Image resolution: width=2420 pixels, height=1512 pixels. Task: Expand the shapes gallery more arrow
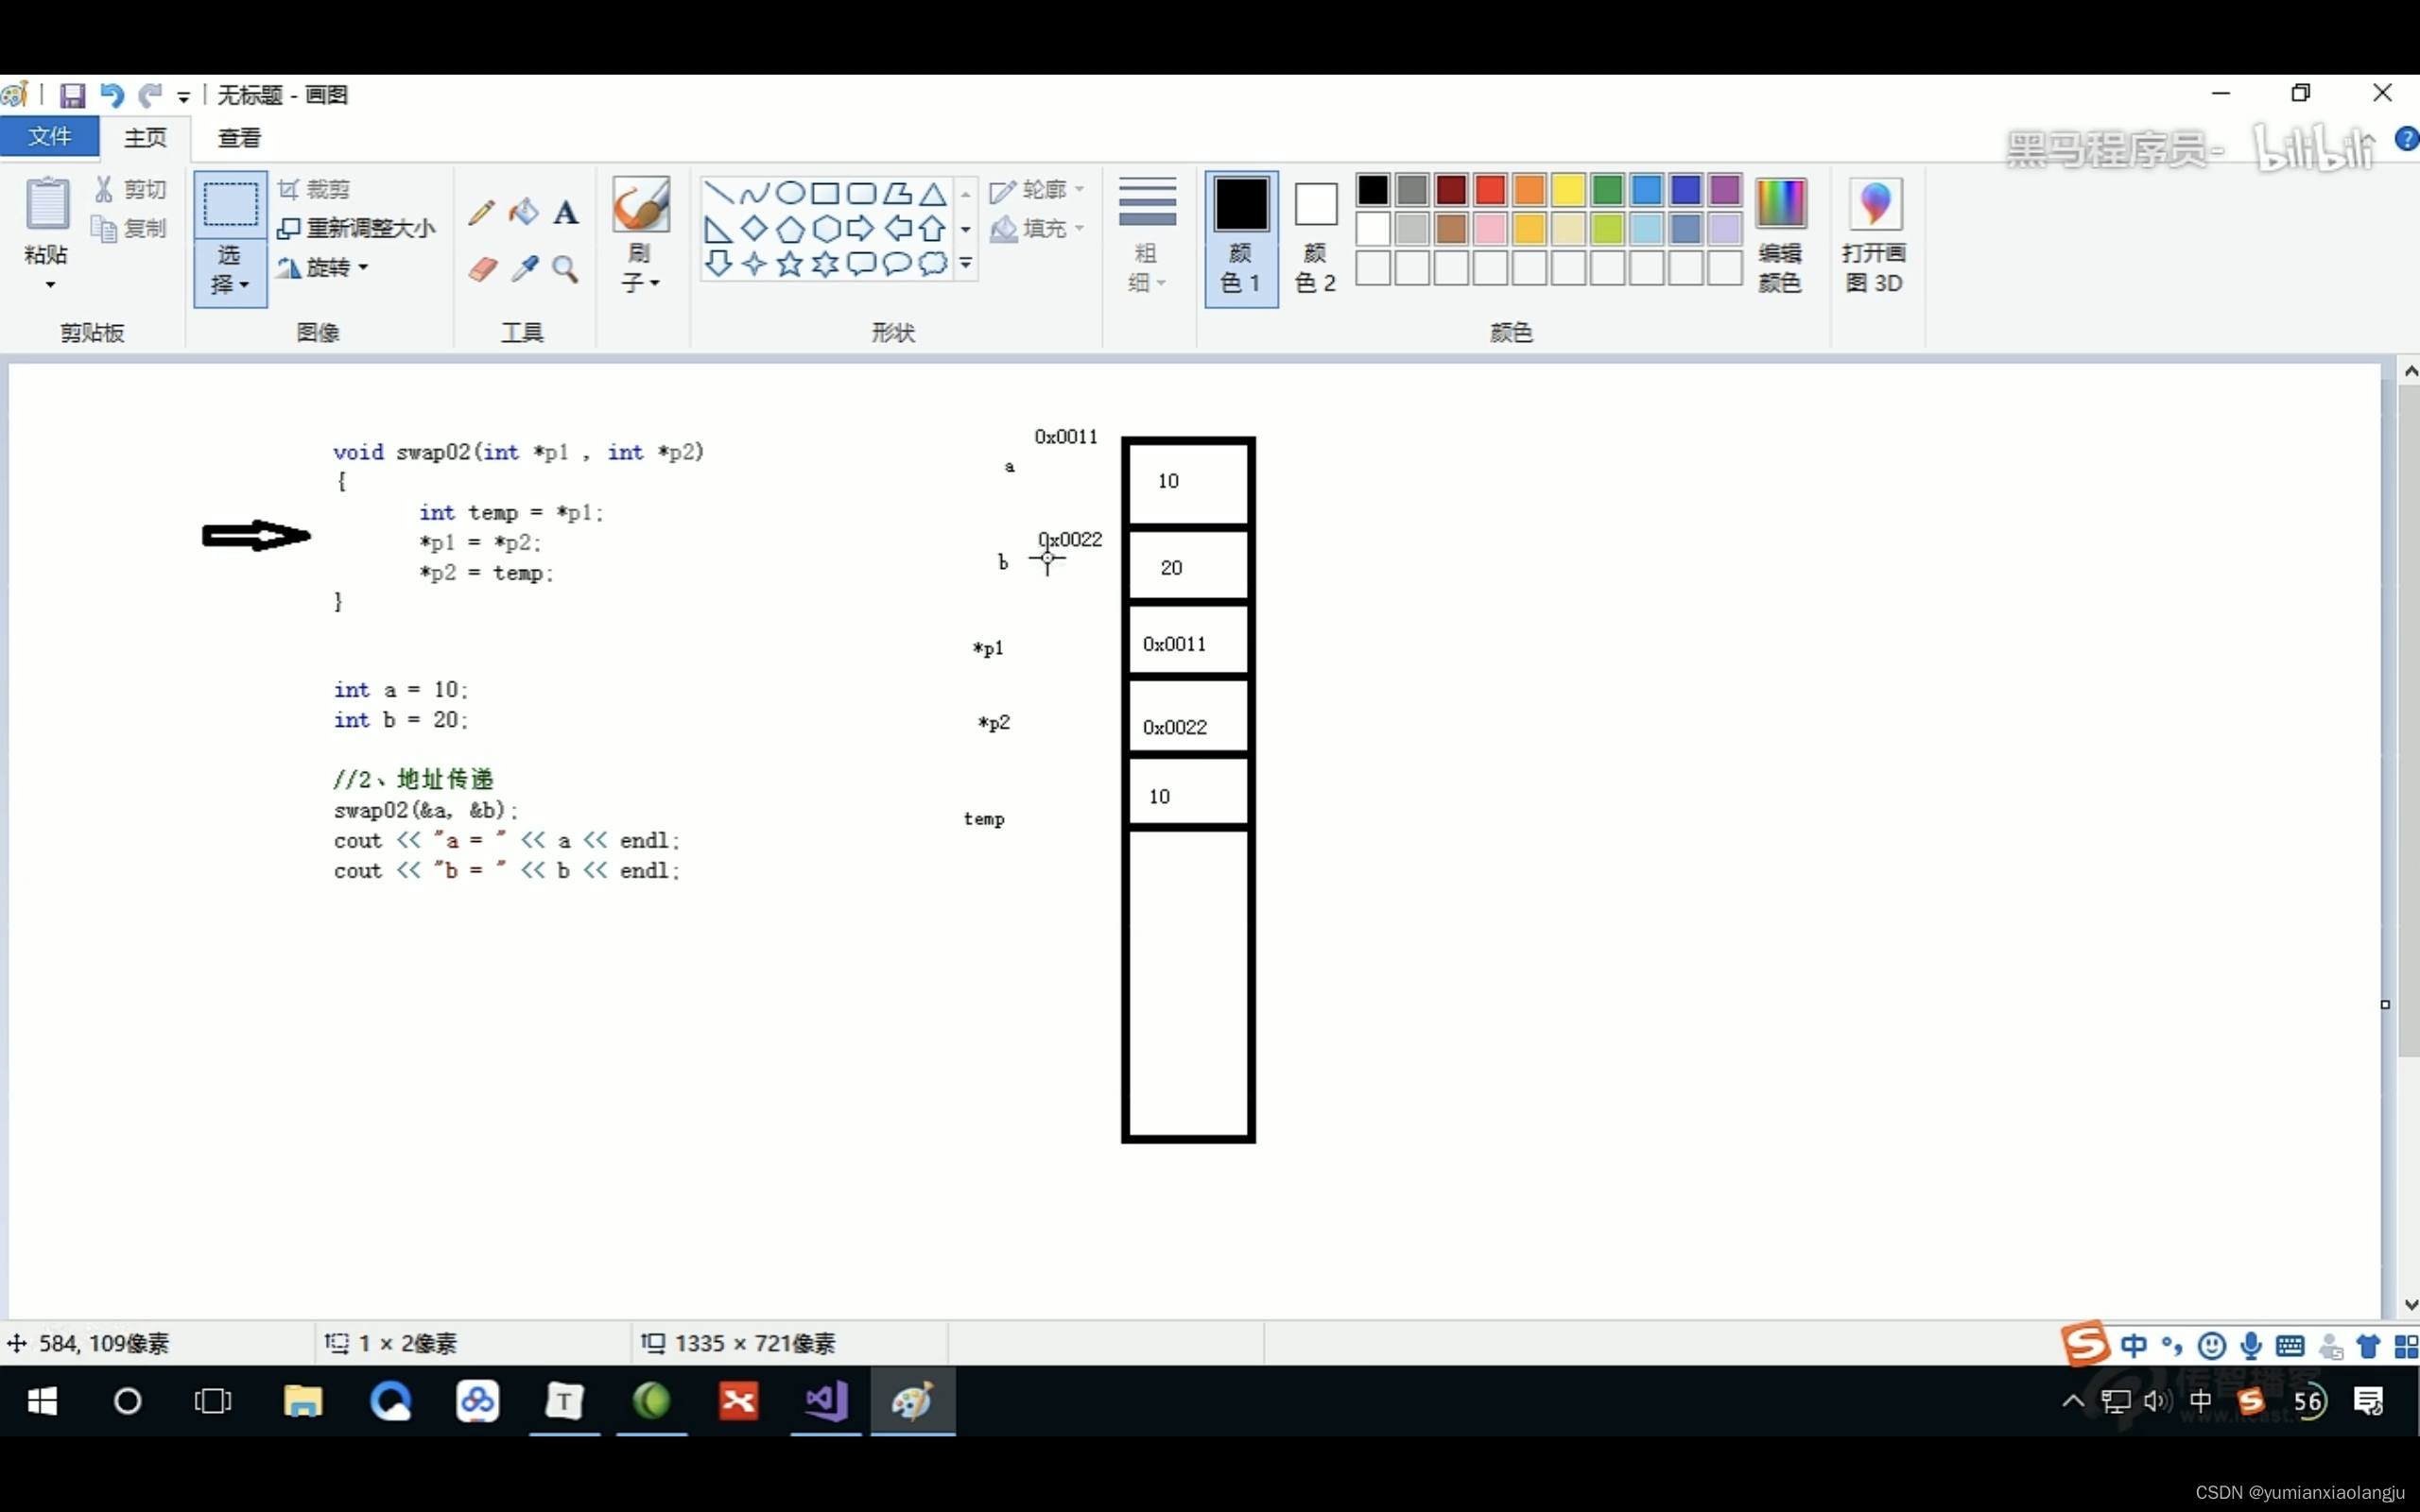(x=966, y=264)
